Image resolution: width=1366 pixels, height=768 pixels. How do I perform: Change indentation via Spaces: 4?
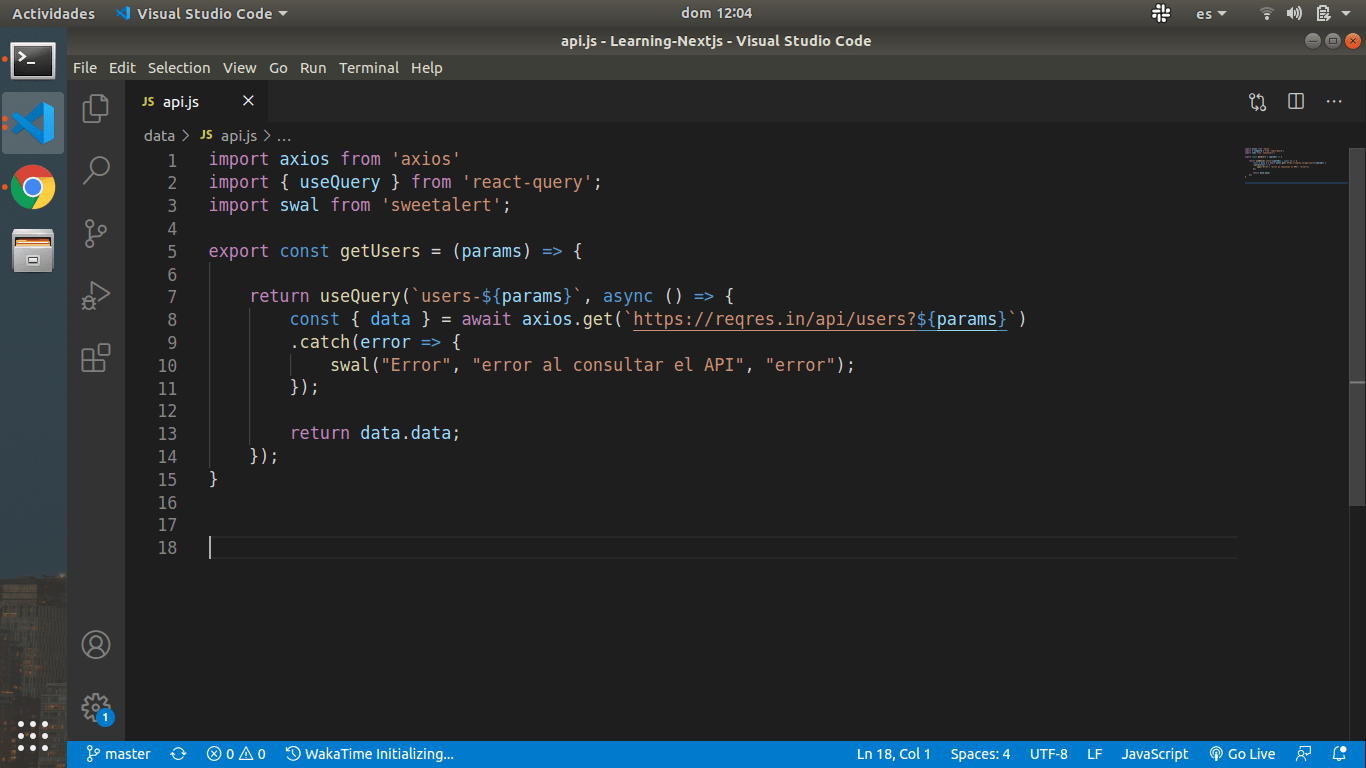(980, 754)
